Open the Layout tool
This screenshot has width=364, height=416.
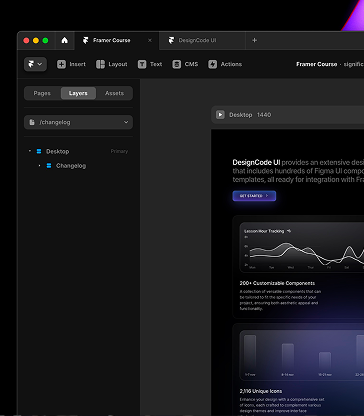(x=112, y=64)
